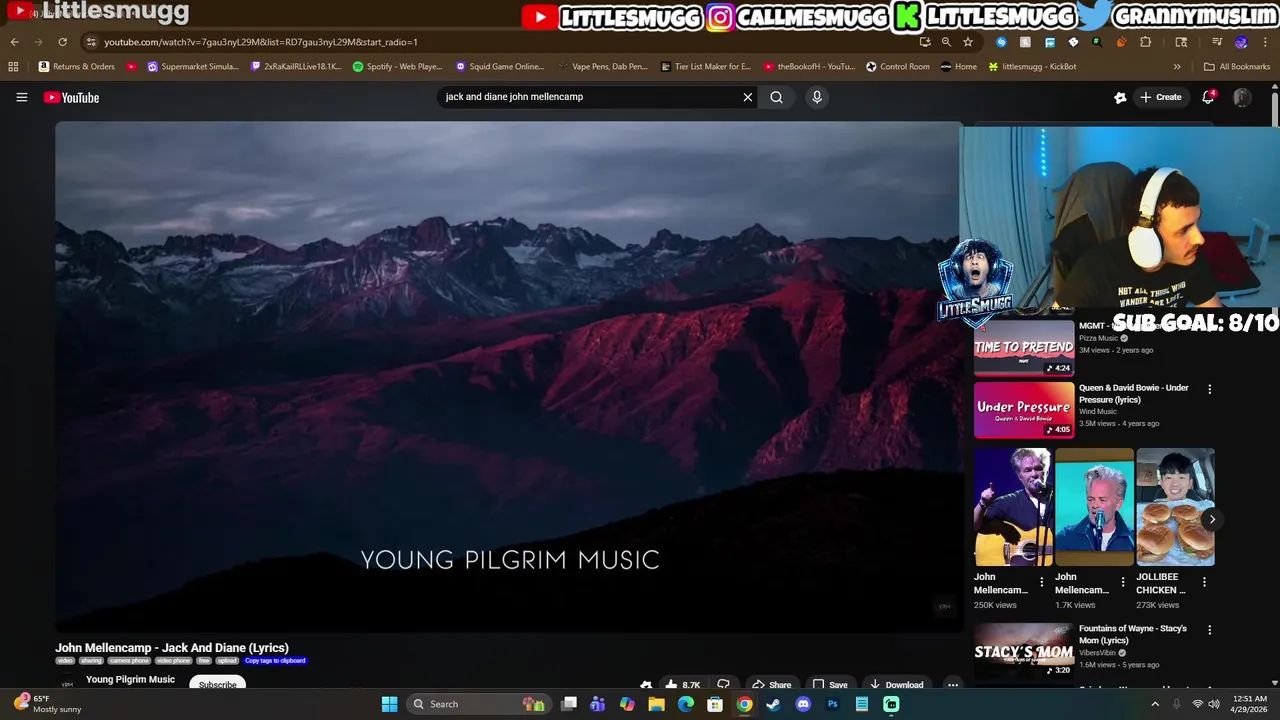Run search with the magnifier button
Viewport: 1280px width, 720px height.
(776, 97)
